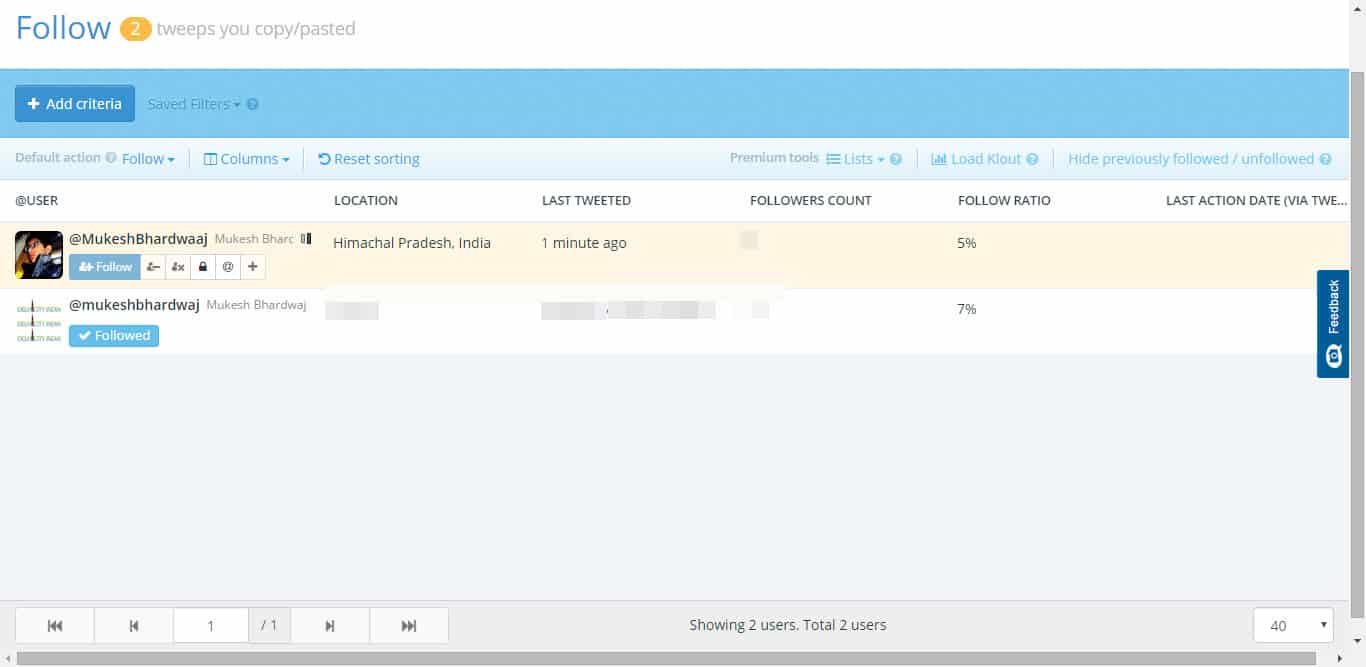Image resolution: width=1366 pixels, height=667 pixels.
Task: Sort by the Followers Count column header
Action: click(x=810, y=201)
